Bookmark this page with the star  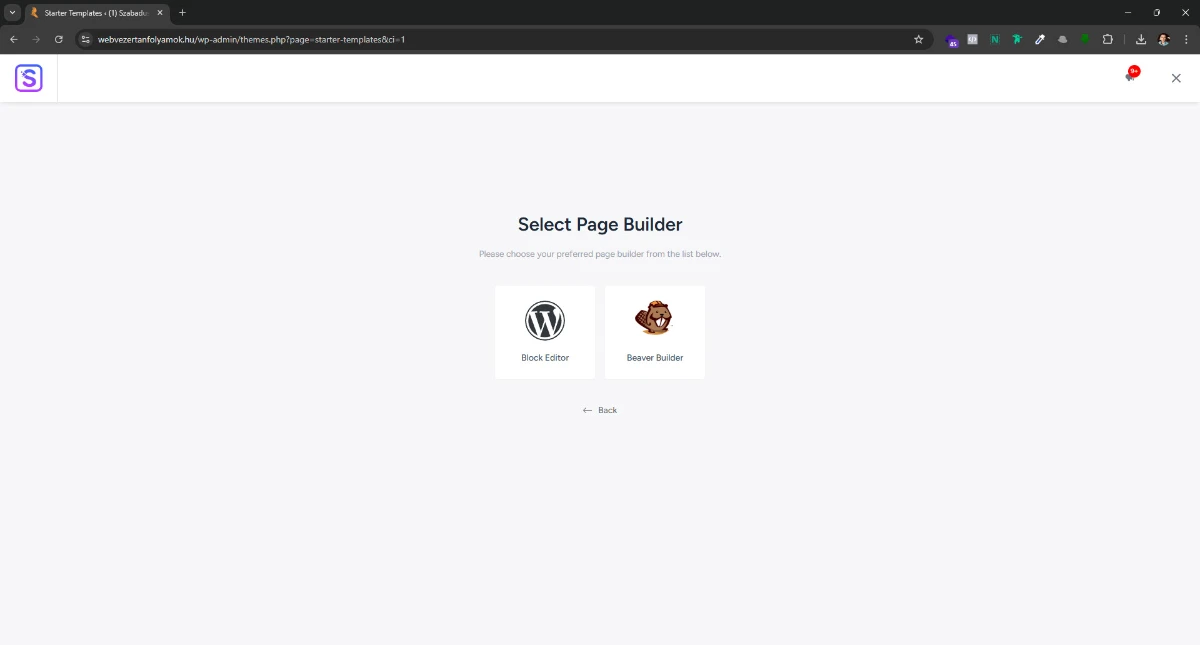pos(918,39)
